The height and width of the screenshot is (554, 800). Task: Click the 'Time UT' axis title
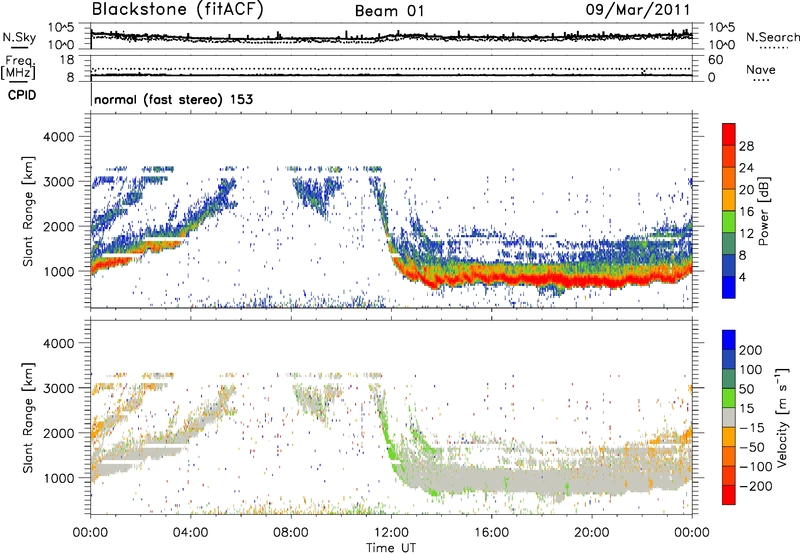[x=391, y=547]
